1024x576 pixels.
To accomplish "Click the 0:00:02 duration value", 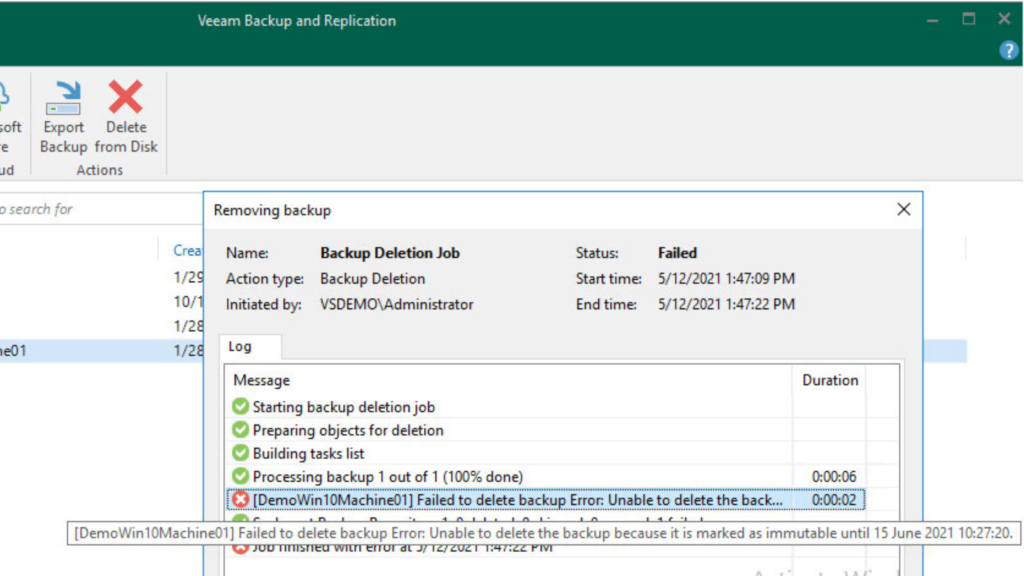I will point(833,500).
